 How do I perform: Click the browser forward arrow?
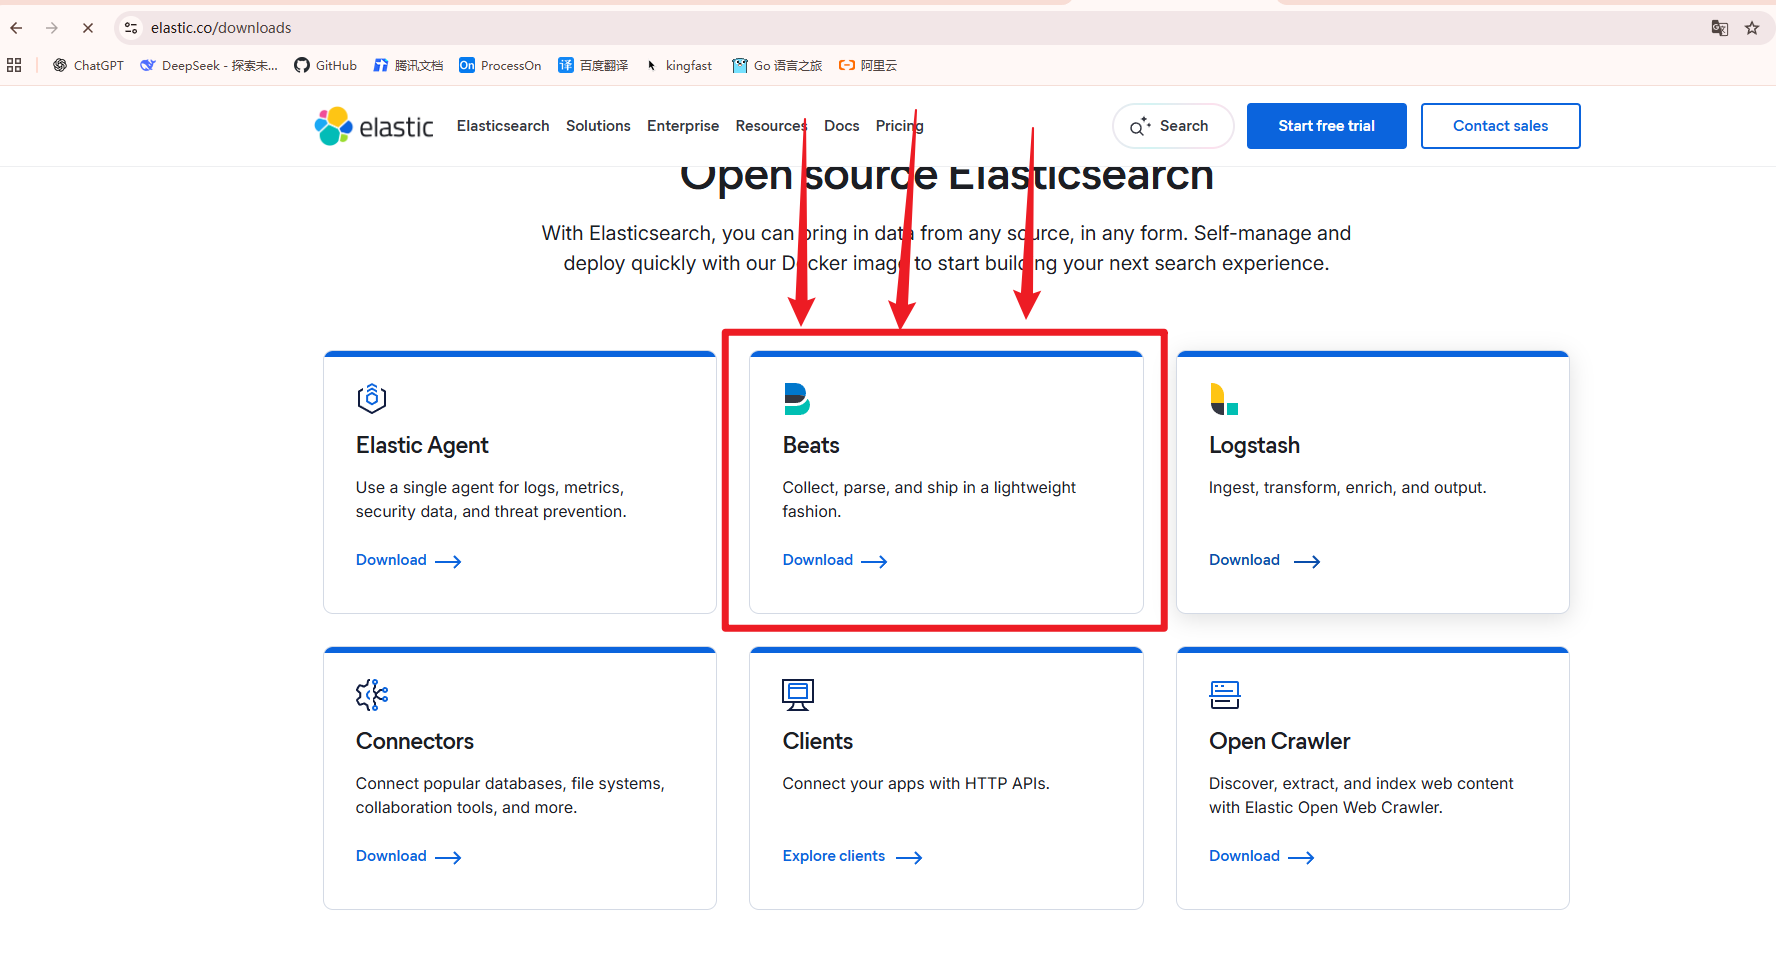pyautogui.click(x=52, y=28)
